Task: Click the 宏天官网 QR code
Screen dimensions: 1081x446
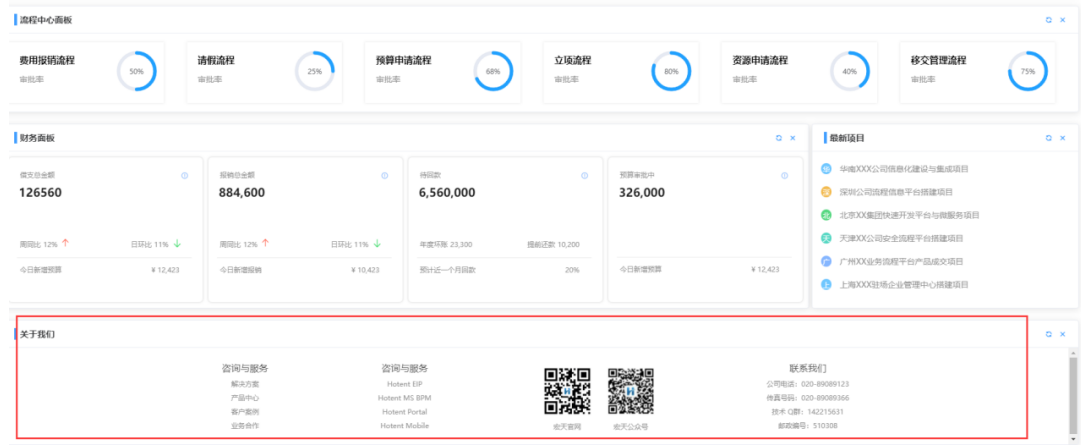Action: (567, 391)
